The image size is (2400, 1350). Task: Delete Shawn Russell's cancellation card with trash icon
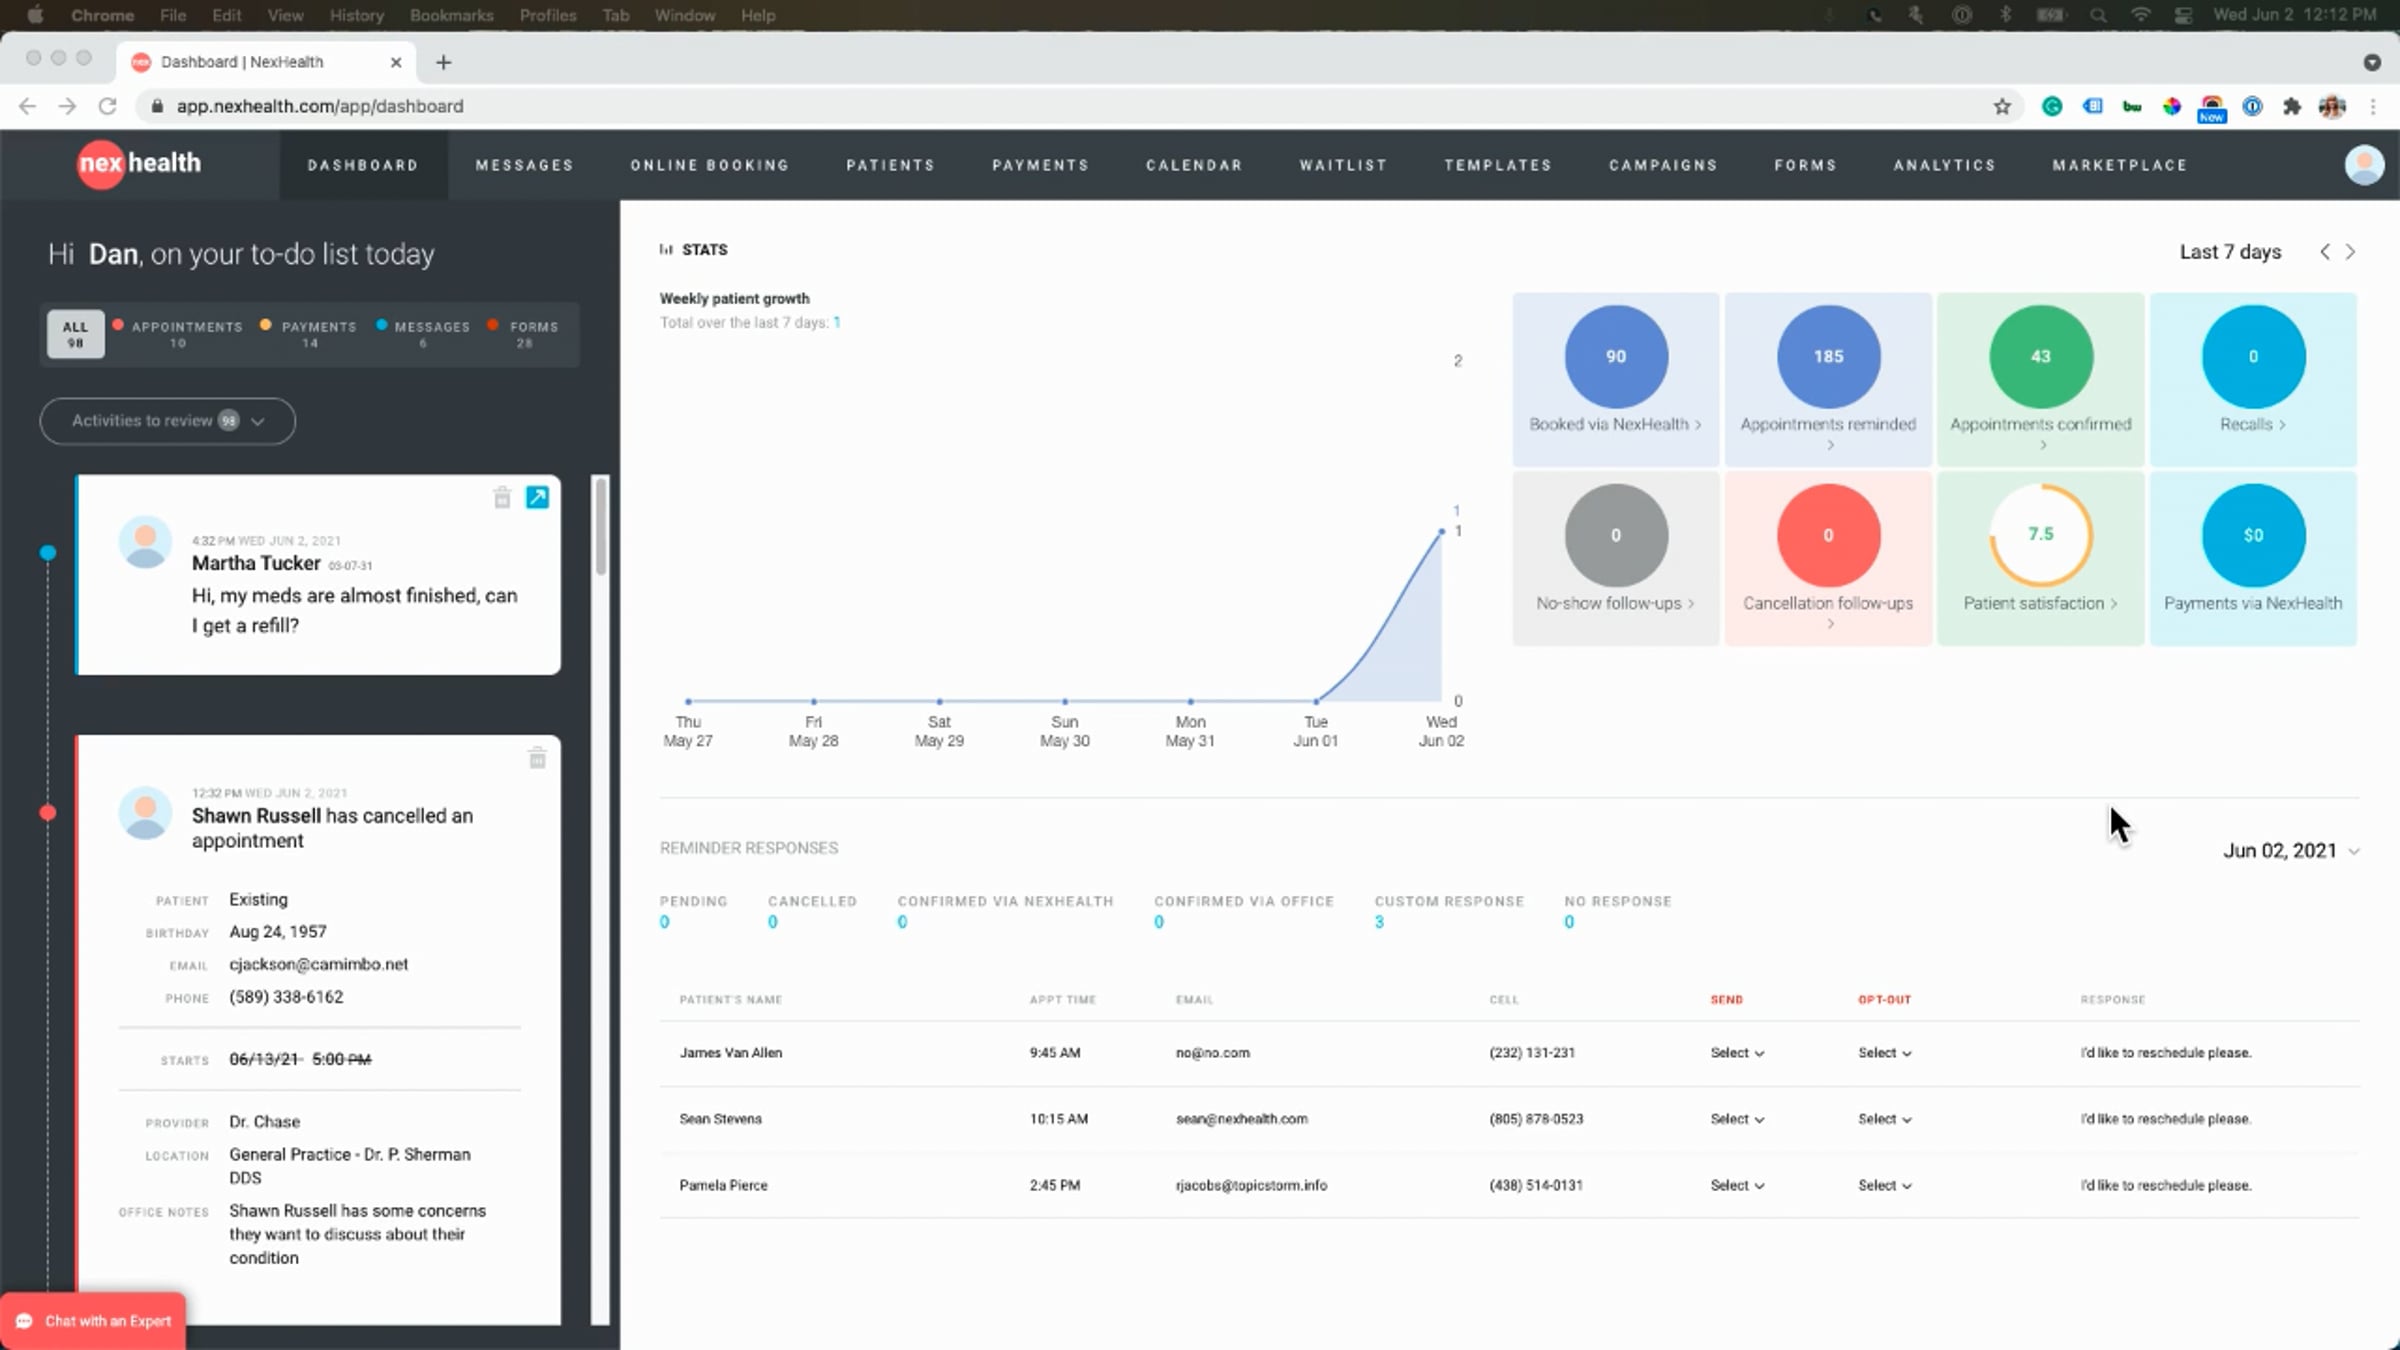[537, 758]
